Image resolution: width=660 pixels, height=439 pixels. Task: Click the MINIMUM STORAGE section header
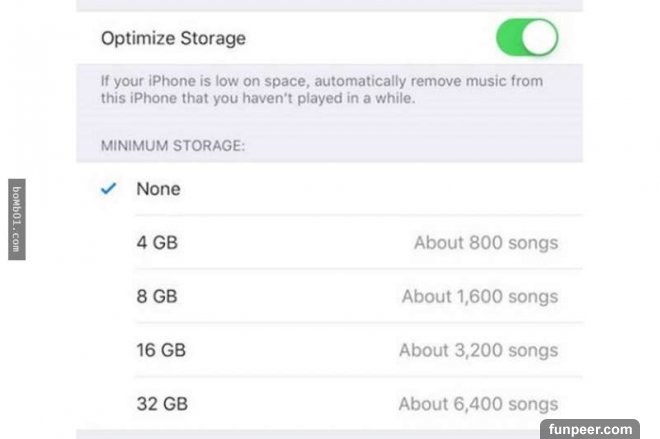(173, 146)
